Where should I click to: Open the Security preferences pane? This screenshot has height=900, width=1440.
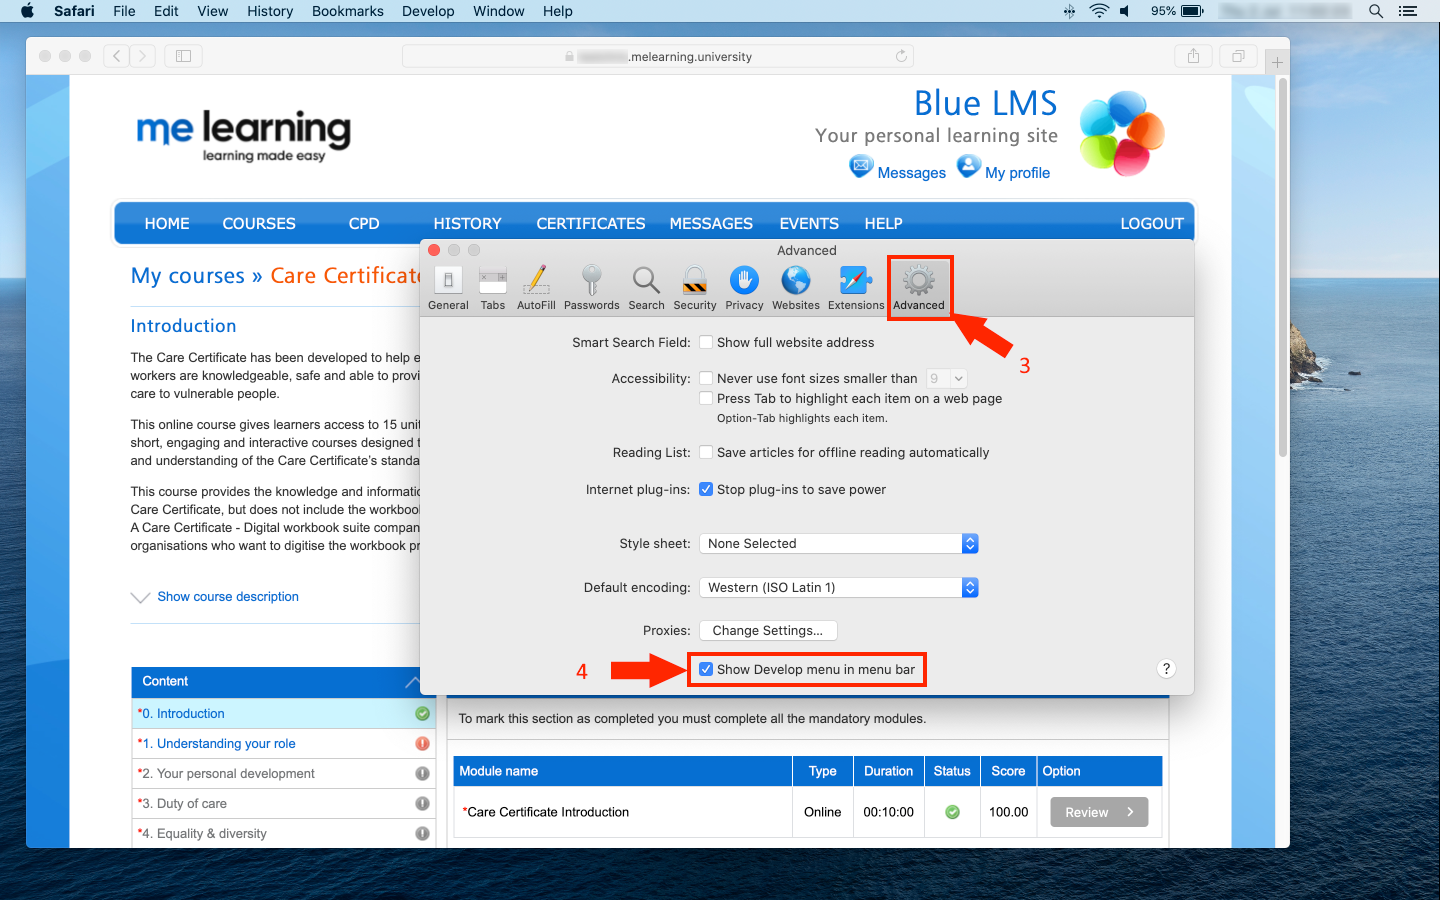[x=695, y=288]
